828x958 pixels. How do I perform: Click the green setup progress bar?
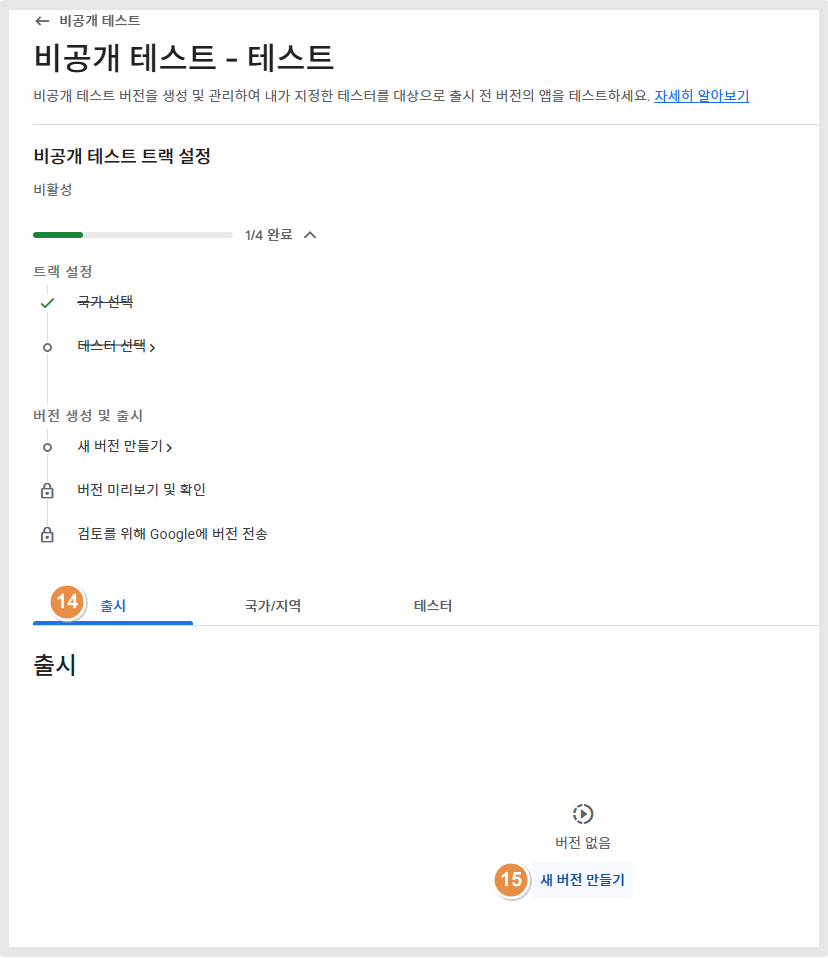(133, 235)
